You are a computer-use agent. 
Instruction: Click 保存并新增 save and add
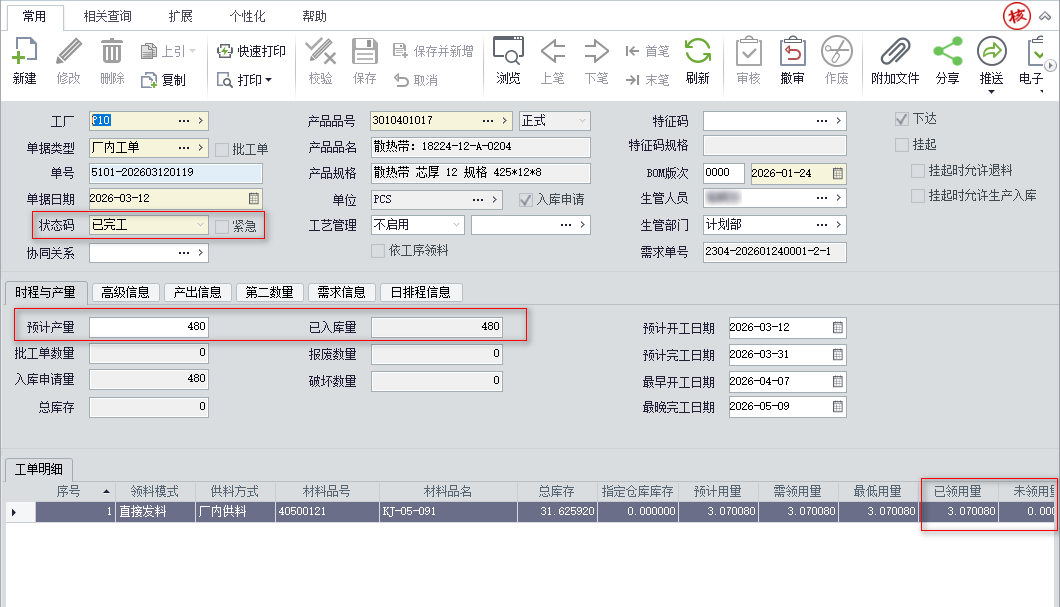coord(433,51)
